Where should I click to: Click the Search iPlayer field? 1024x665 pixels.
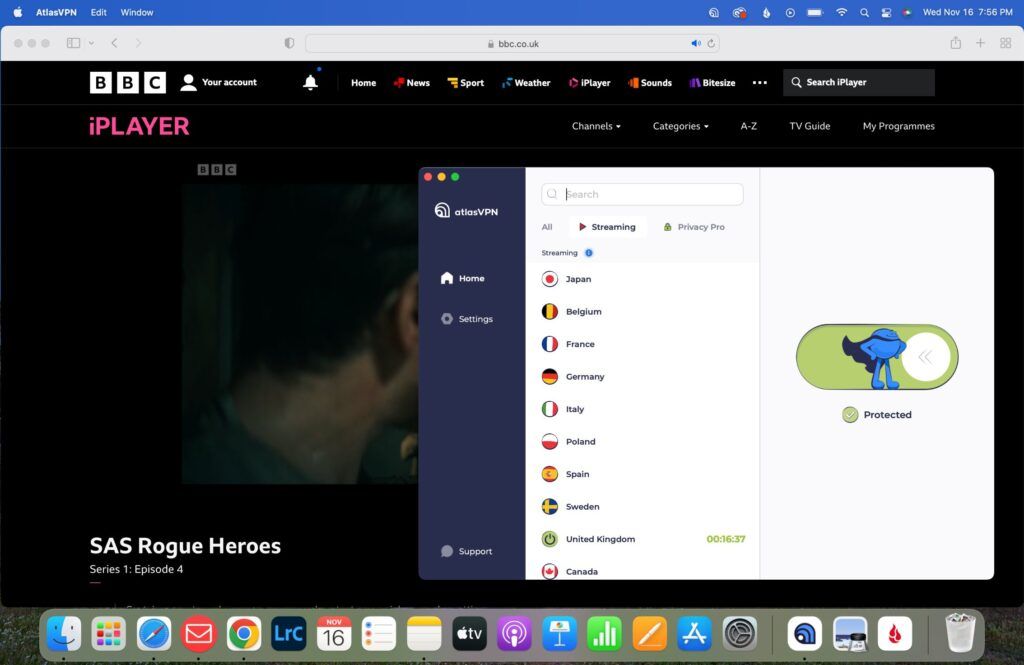tap(859, 82)
